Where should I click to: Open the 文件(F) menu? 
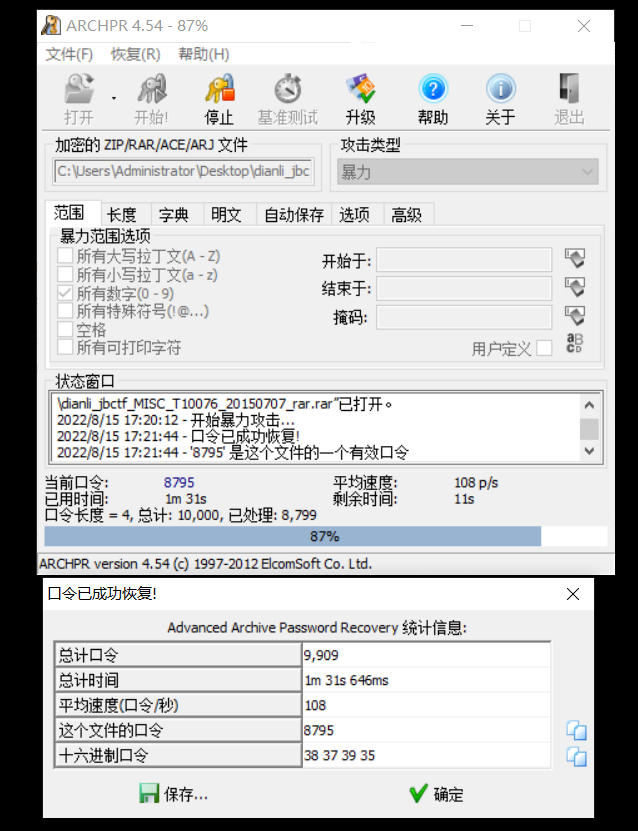coord(69,54)
